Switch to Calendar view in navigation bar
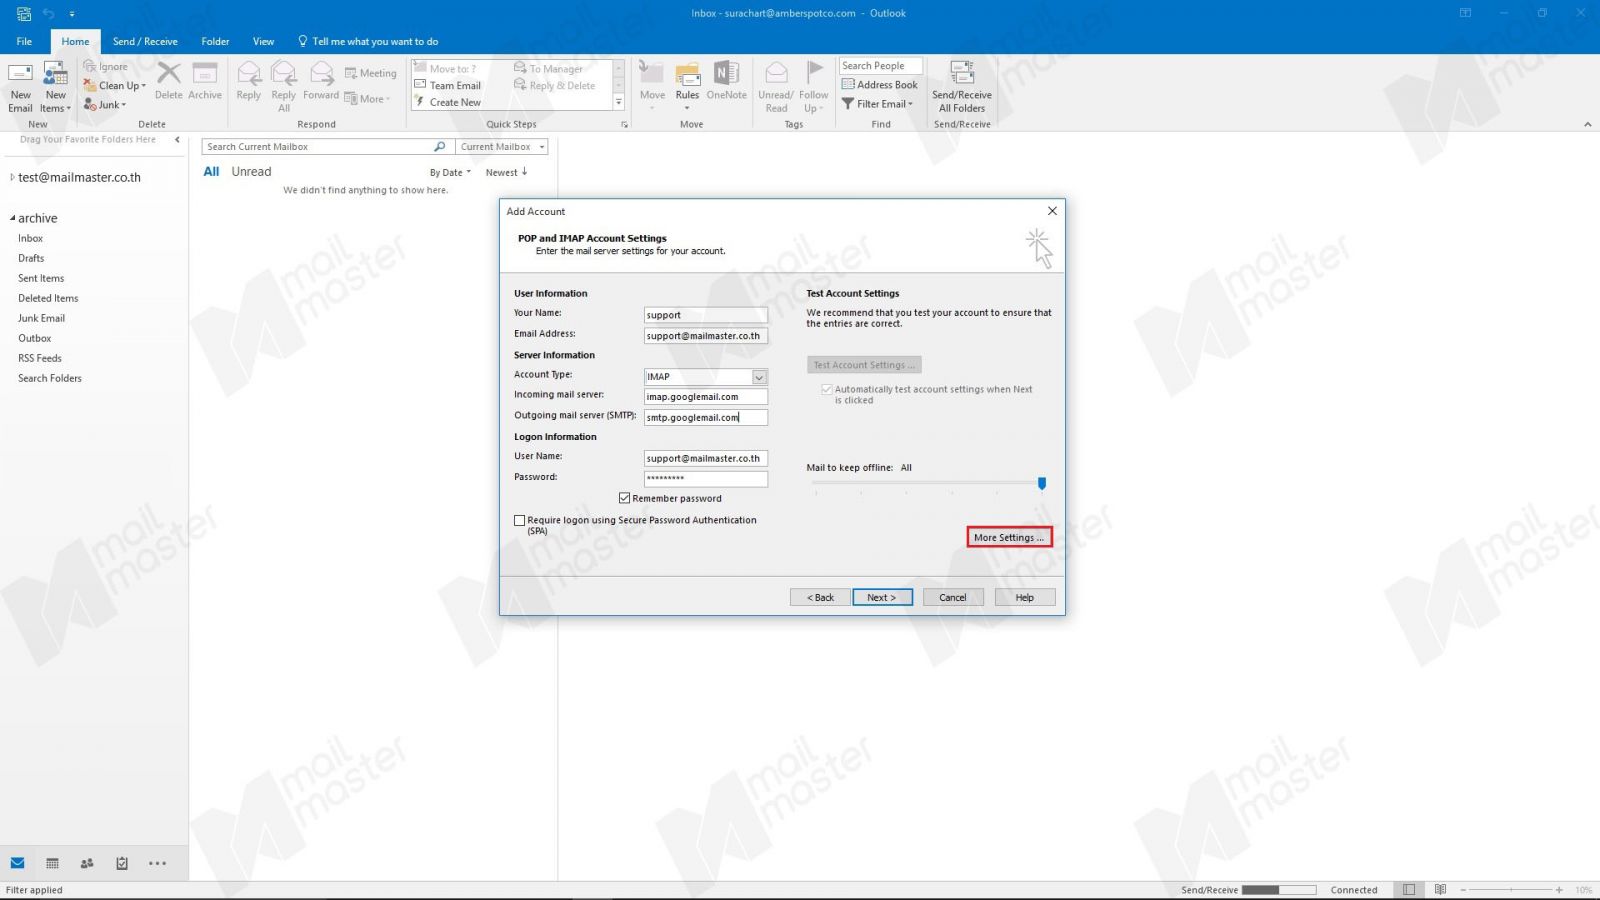This screenshot has height=900, width=1600. click(x=52, y=863)
